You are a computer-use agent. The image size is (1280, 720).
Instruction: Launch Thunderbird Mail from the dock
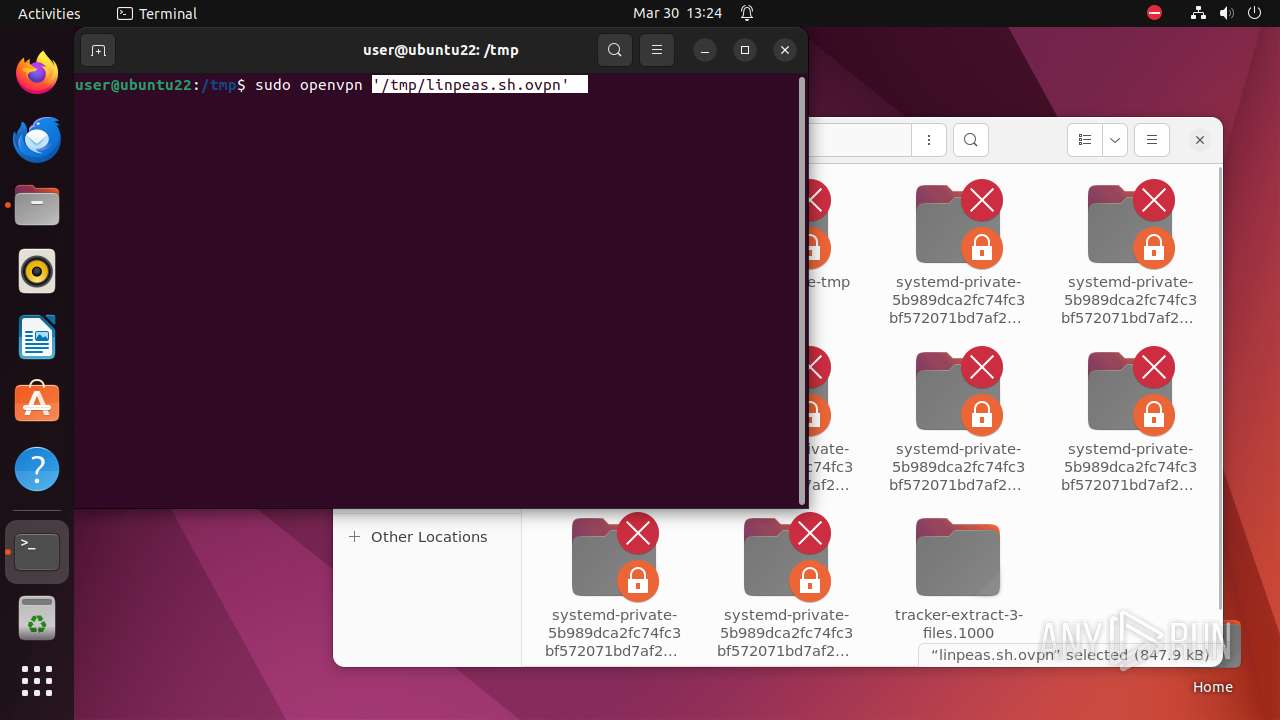[37, 139]
